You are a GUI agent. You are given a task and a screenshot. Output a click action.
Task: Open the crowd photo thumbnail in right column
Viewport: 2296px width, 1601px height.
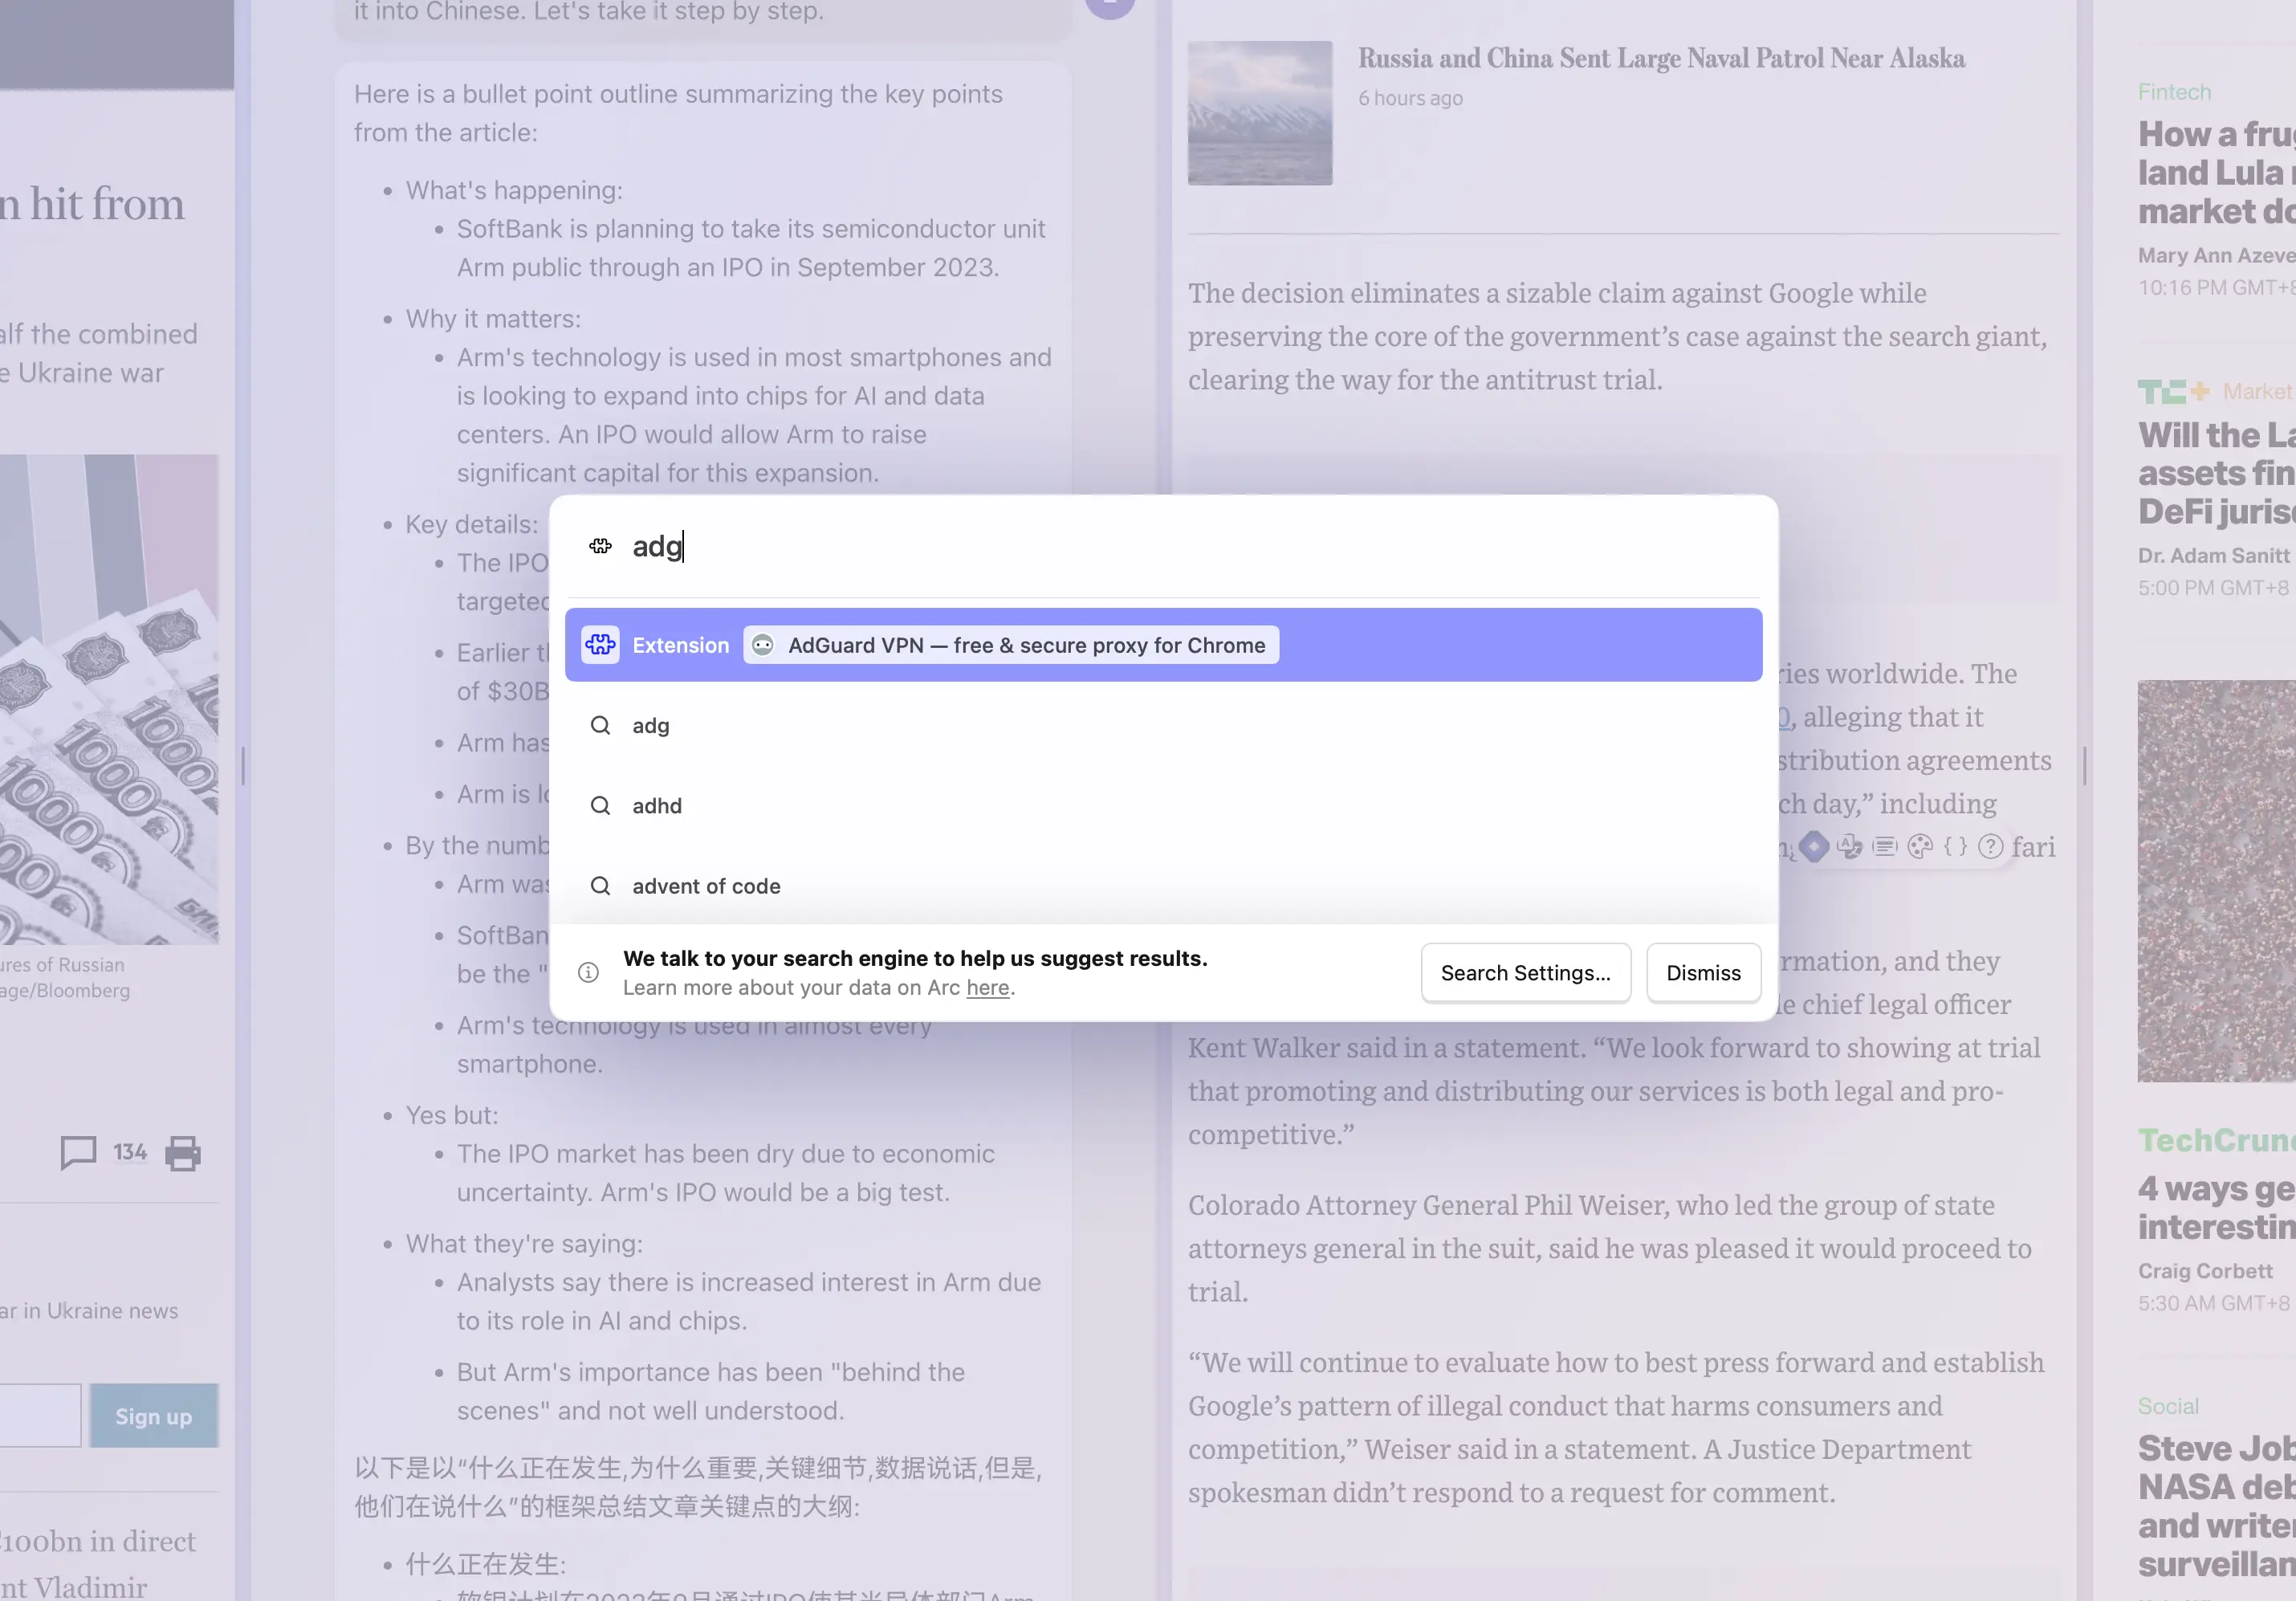pyautogui.click(x=2217, y=881)
